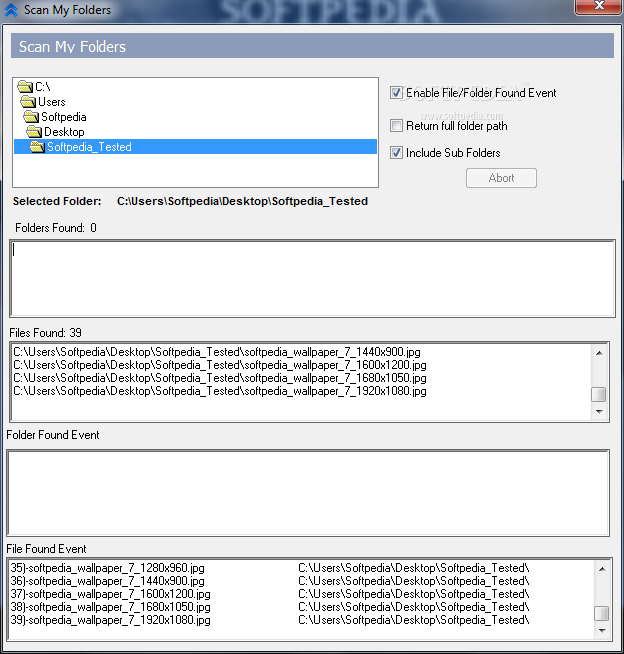The height and width of the screenshot is (654, 624).
Task: Click up arrow of File Found Event scrollbar
Action: click(602, 569)
